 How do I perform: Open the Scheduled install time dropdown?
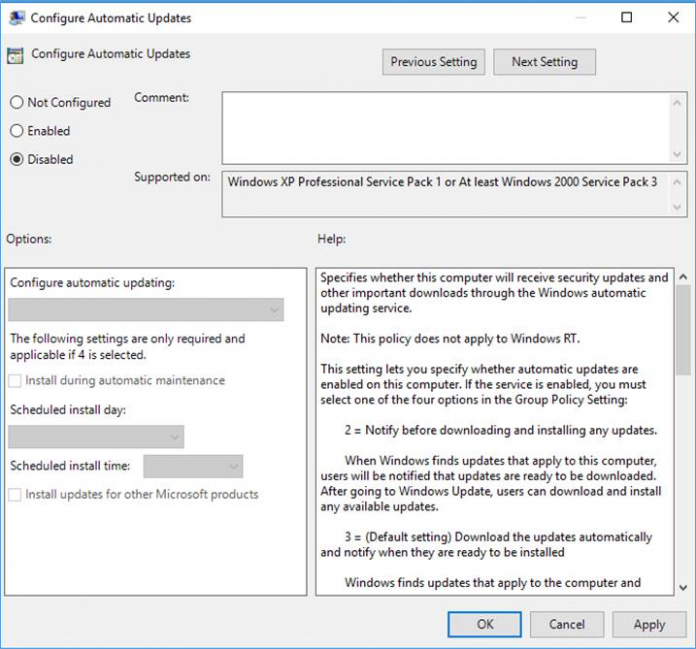(193, 467)
